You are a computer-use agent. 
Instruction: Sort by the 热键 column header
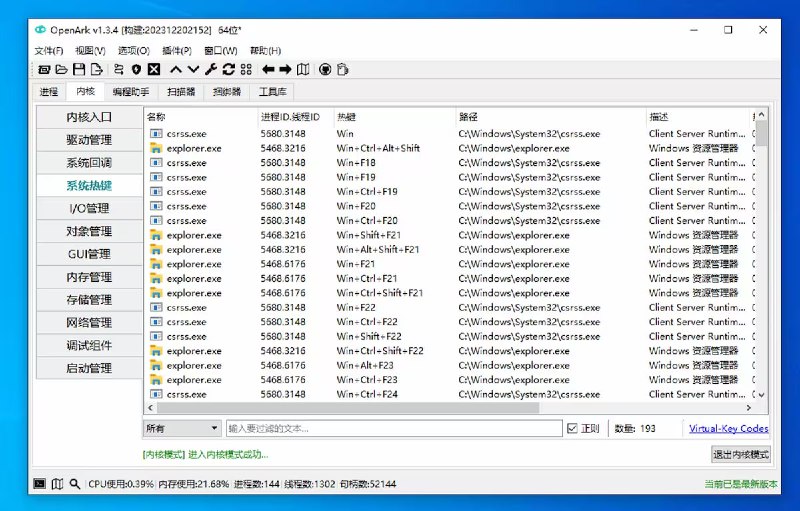pos(394,117)
